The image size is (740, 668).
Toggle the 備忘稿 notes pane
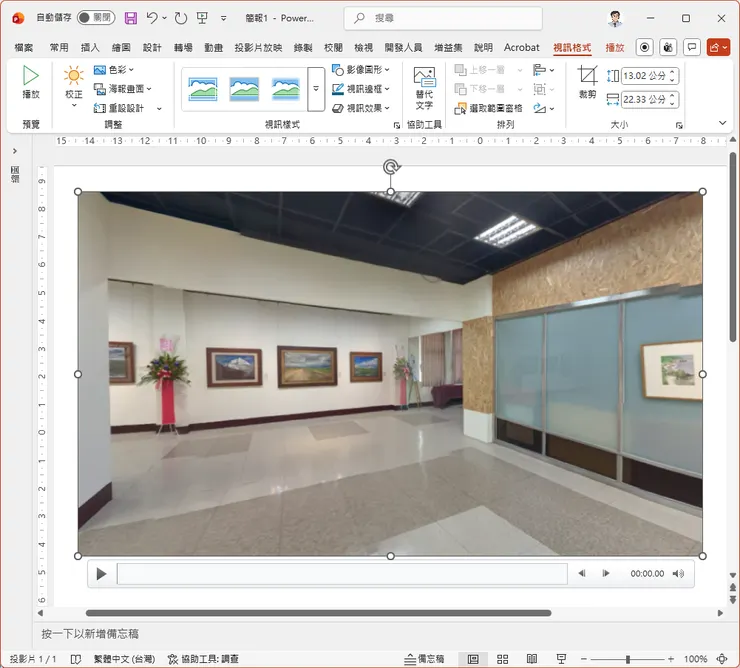(424, 659)
